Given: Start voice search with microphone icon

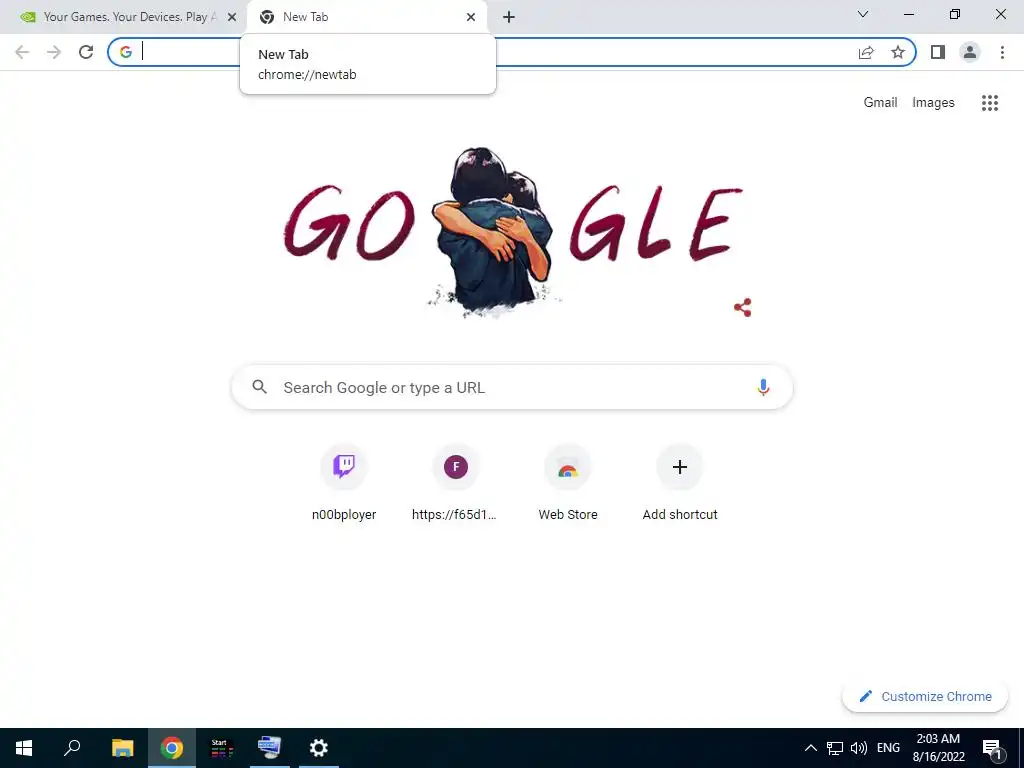Looking at the screenshot, I should [763, 387].
